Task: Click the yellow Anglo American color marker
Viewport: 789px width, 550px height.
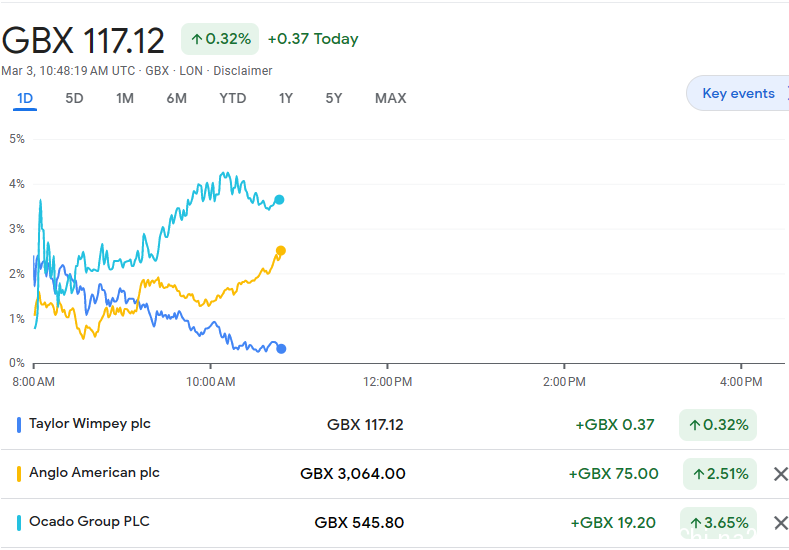Action: coord(19,474)
